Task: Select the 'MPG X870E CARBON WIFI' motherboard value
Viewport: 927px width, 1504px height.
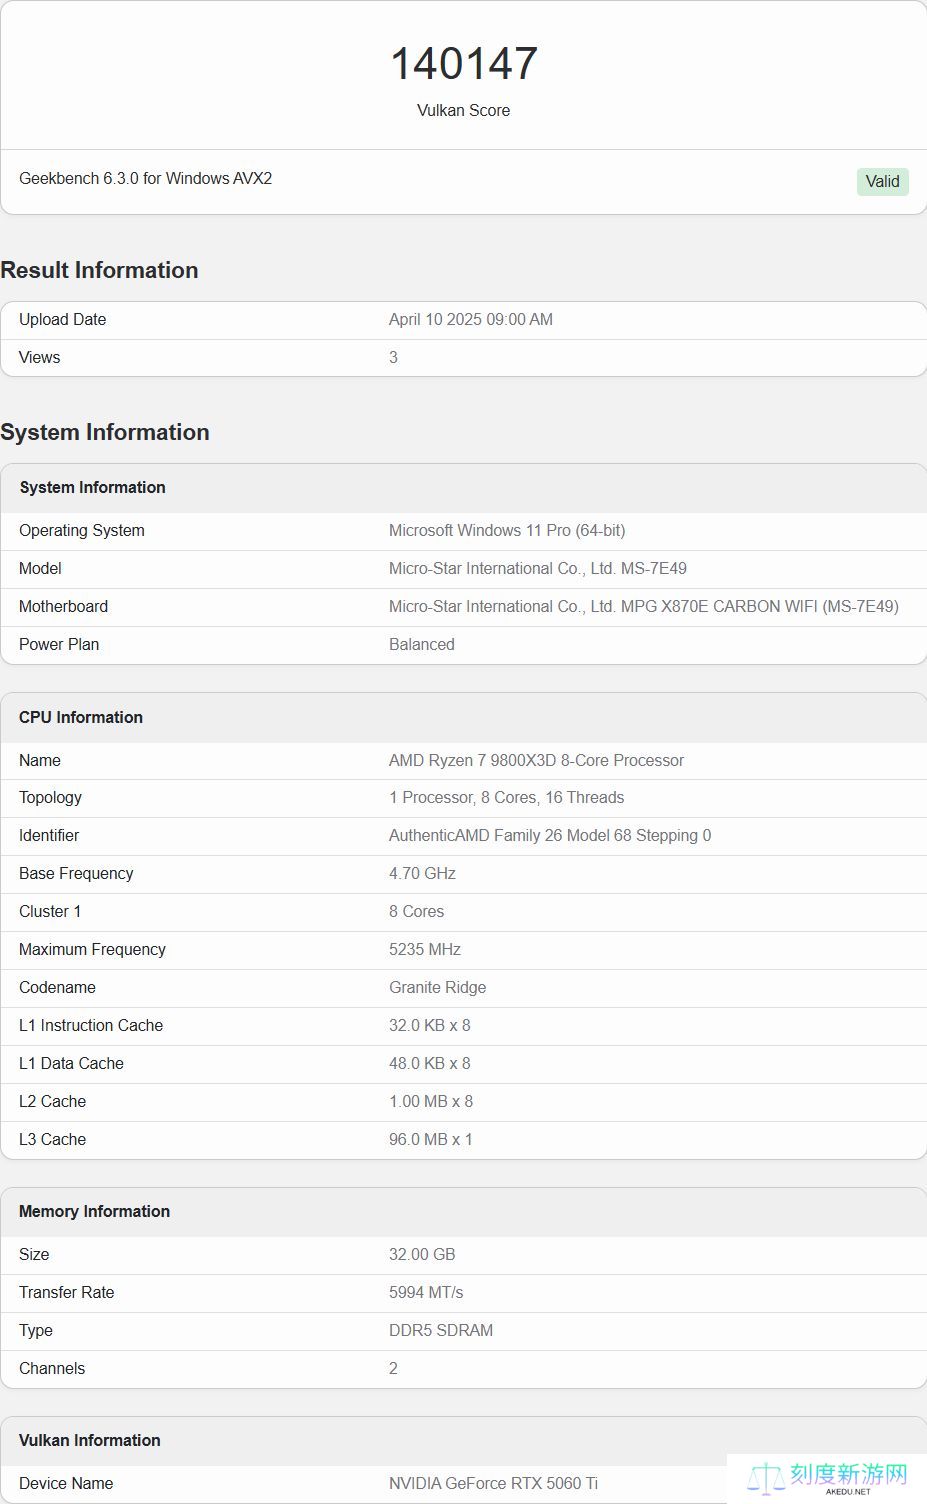Action: pyautogui.click(x=644, y=607)
